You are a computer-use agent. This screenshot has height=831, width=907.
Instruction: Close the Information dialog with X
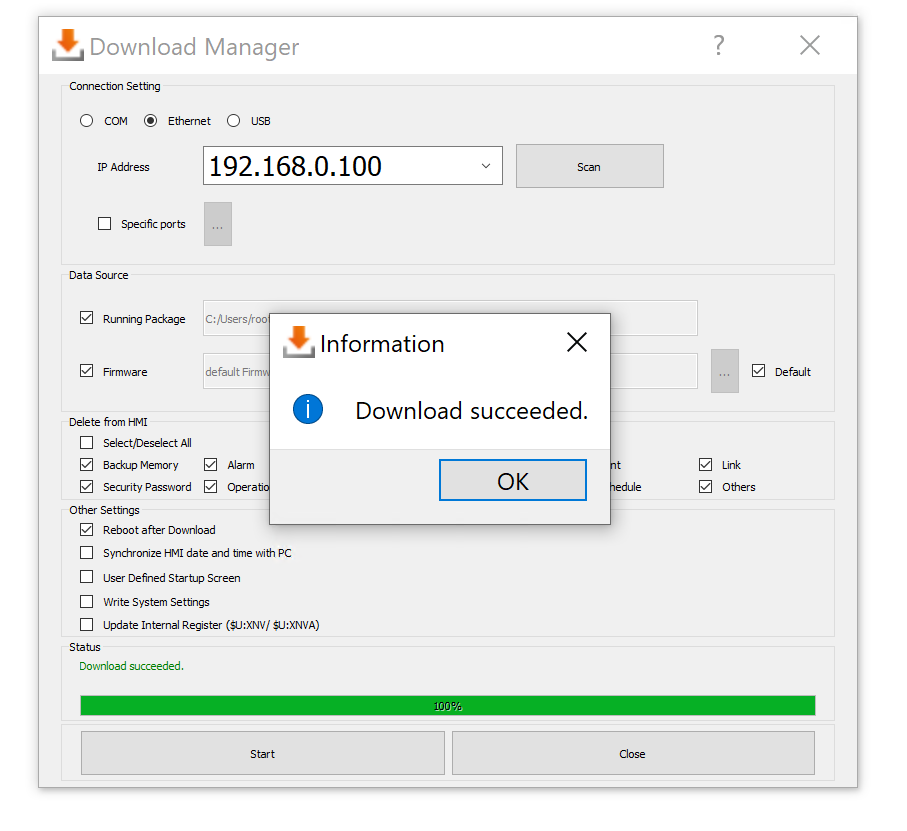tap(576, 343)
